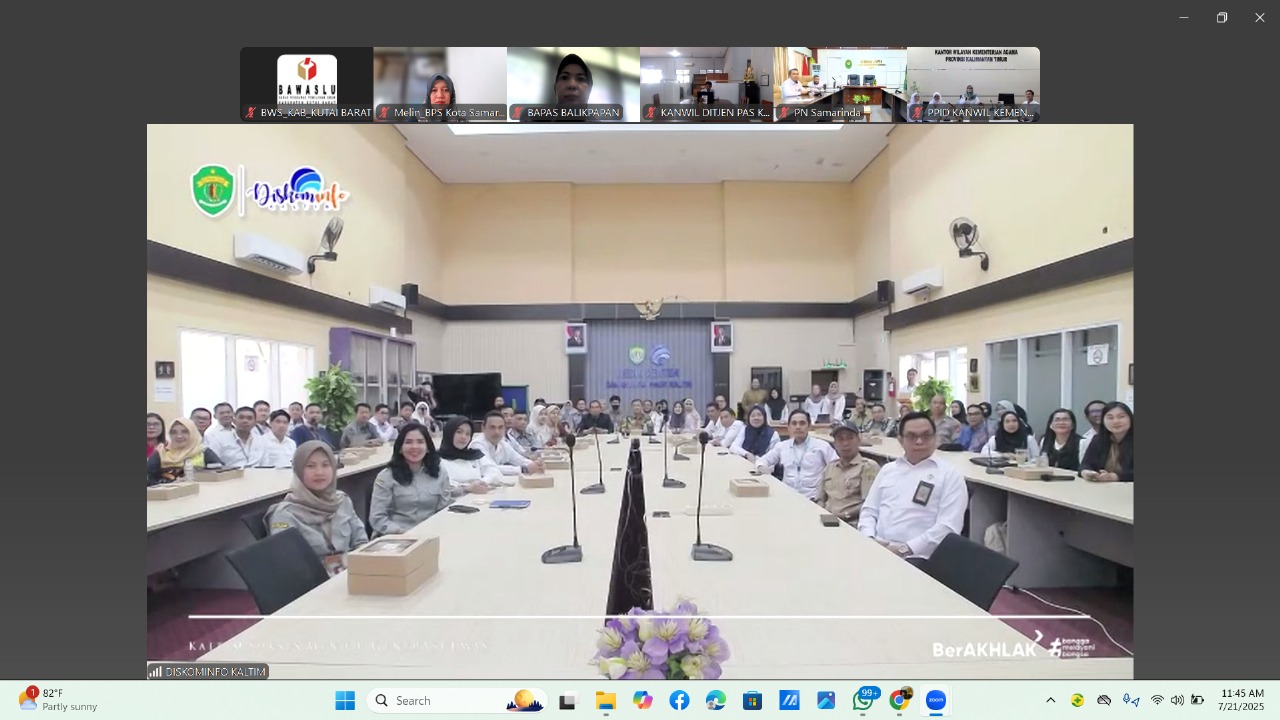Open WhatsApp from the taskbar

(863, 700)
